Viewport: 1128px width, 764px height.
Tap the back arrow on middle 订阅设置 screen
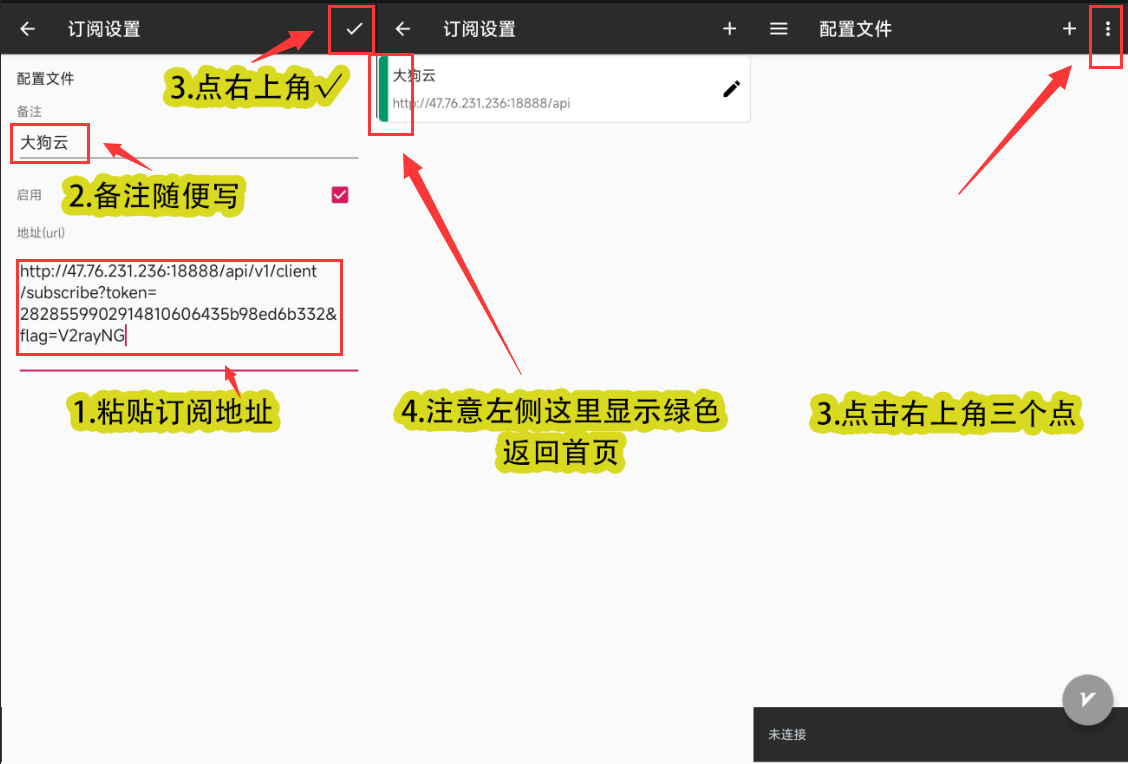(402, 29)
